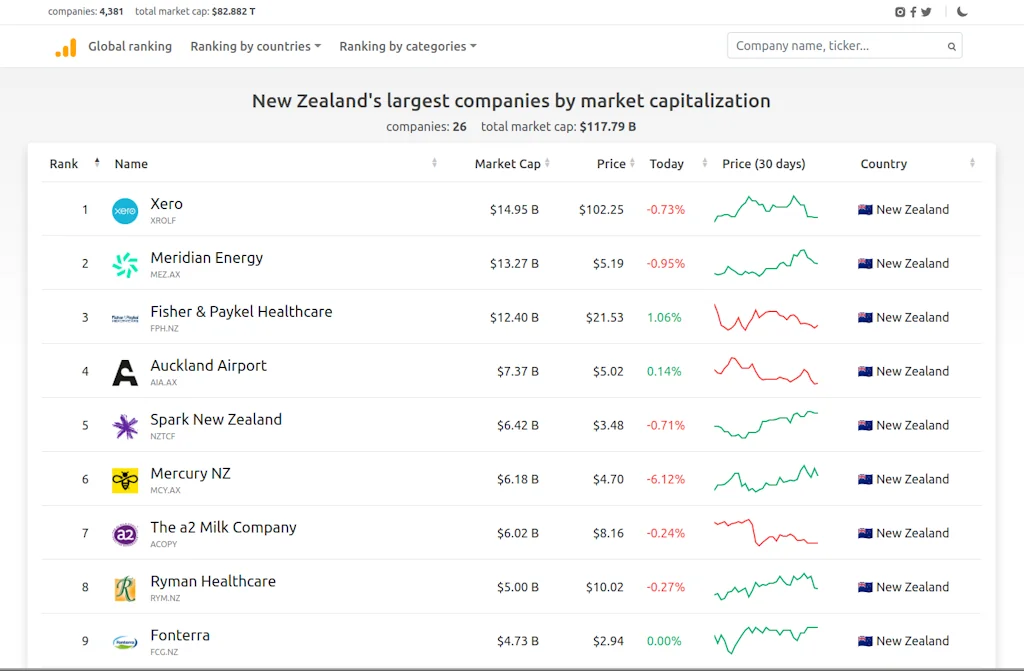Open the Instagram icon in the top bar
The image size is (1024, 671).
[899, 11]
